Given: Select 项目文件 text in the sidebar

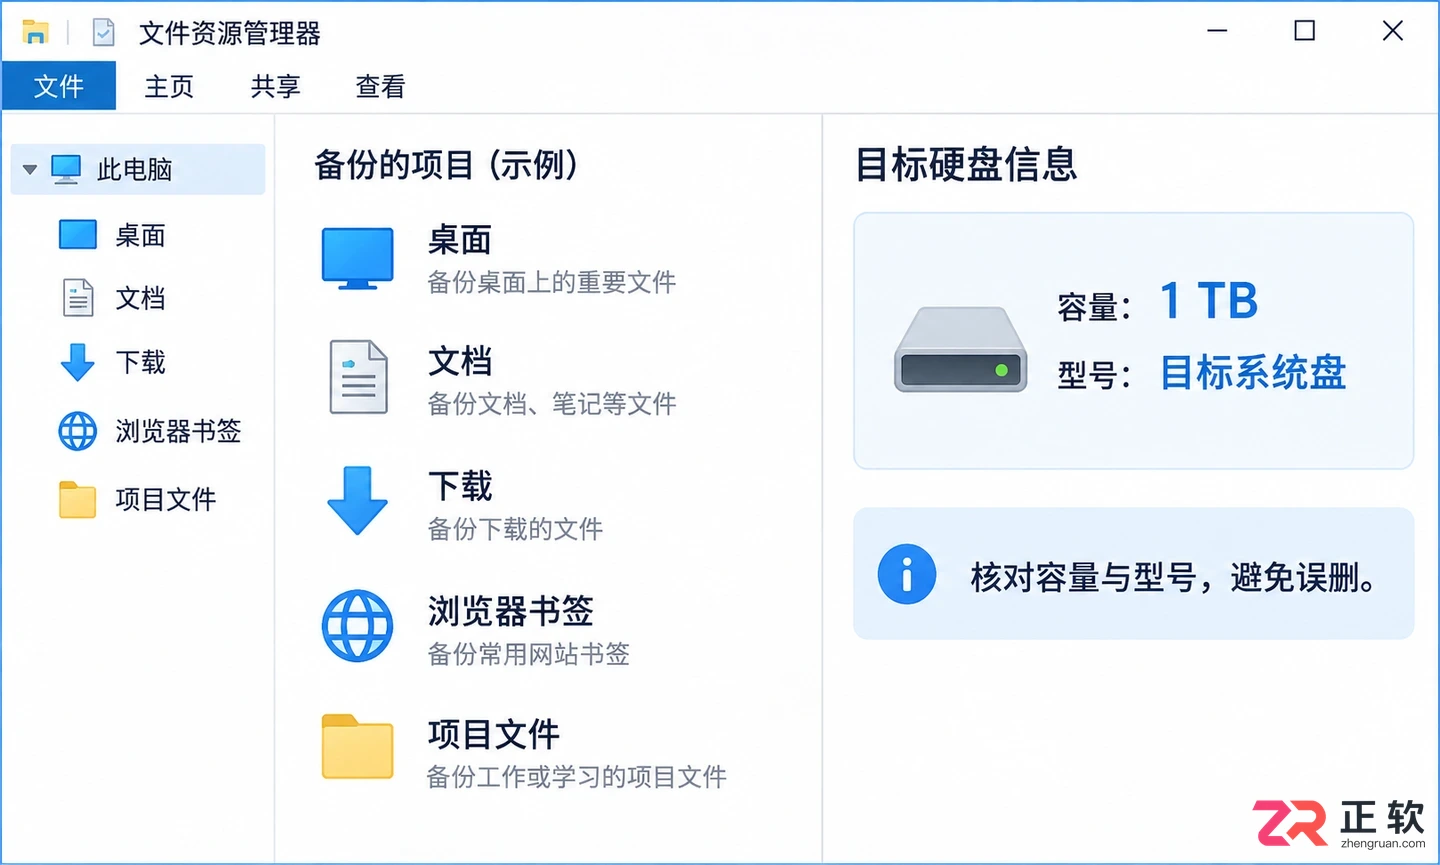Looking at the screenshot, I should tap(165, 499).
